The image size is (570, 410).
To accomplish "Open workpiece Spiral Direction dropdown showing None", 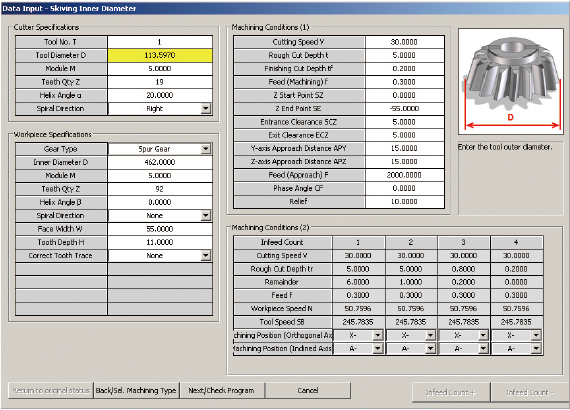I will [206, 216].
